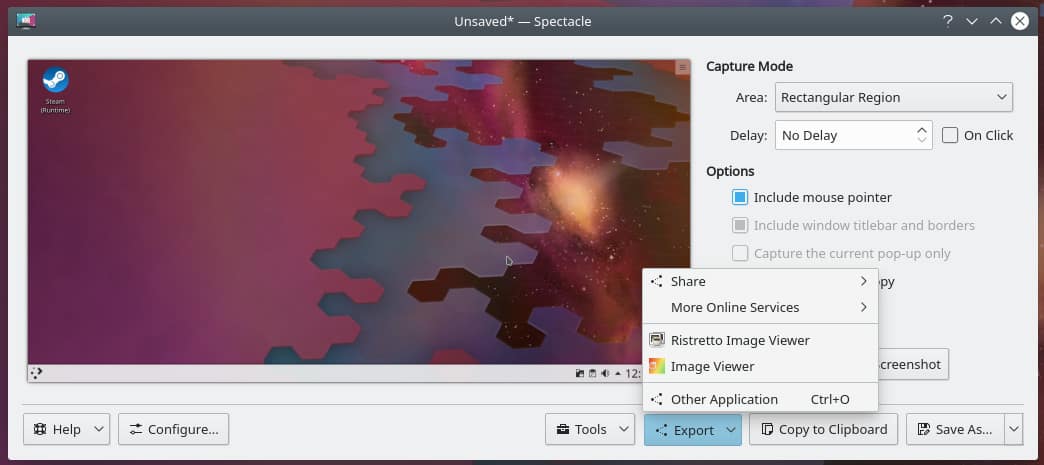Close the Spectacle window

pos(1019,21)
